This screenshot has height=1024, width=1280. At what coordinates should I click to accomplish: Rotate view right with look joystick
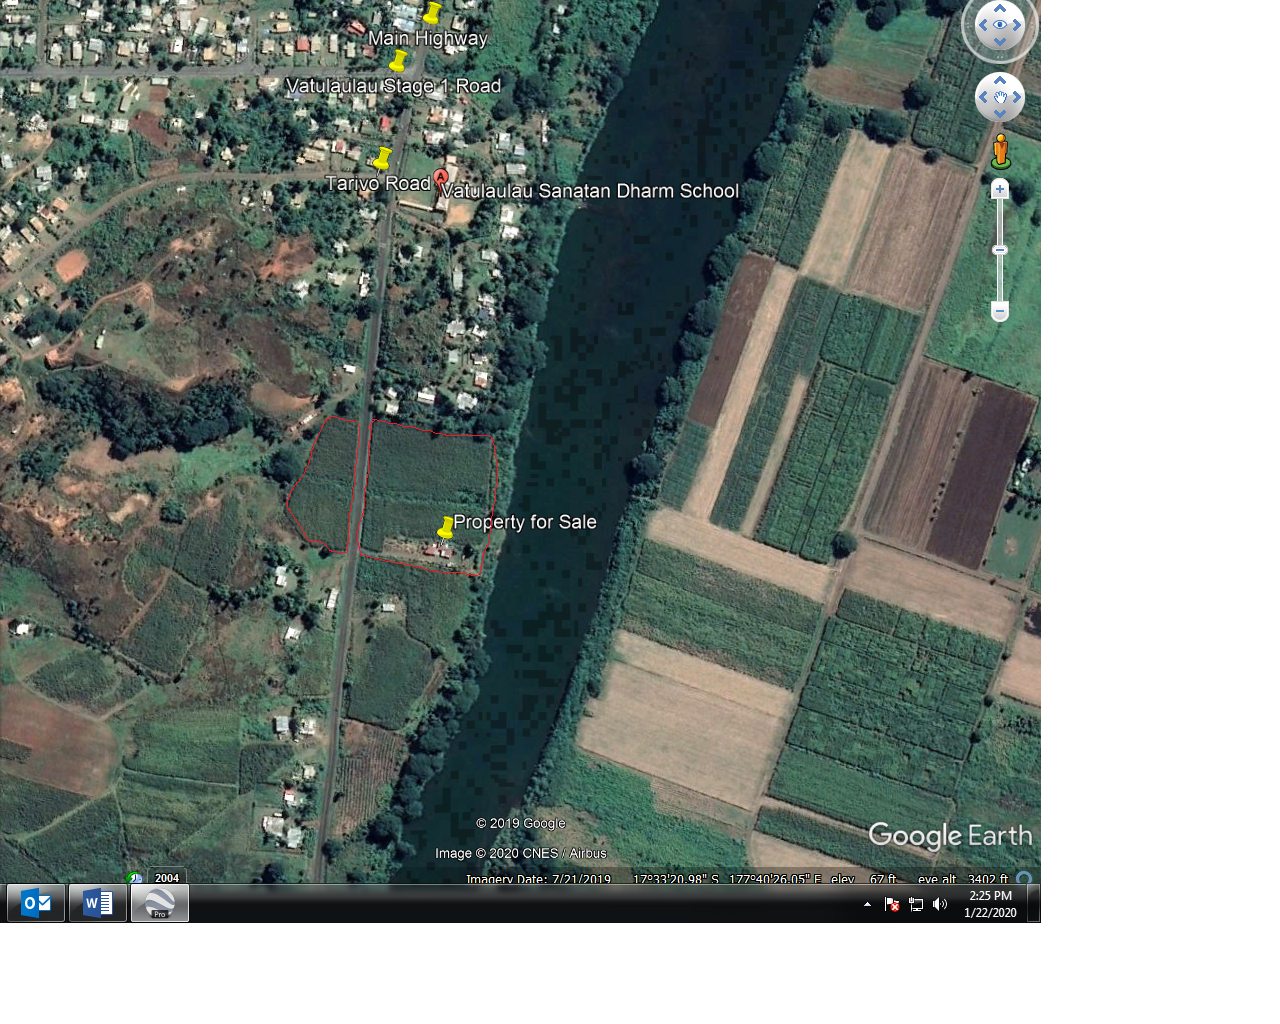click(x=1018, y=25)
